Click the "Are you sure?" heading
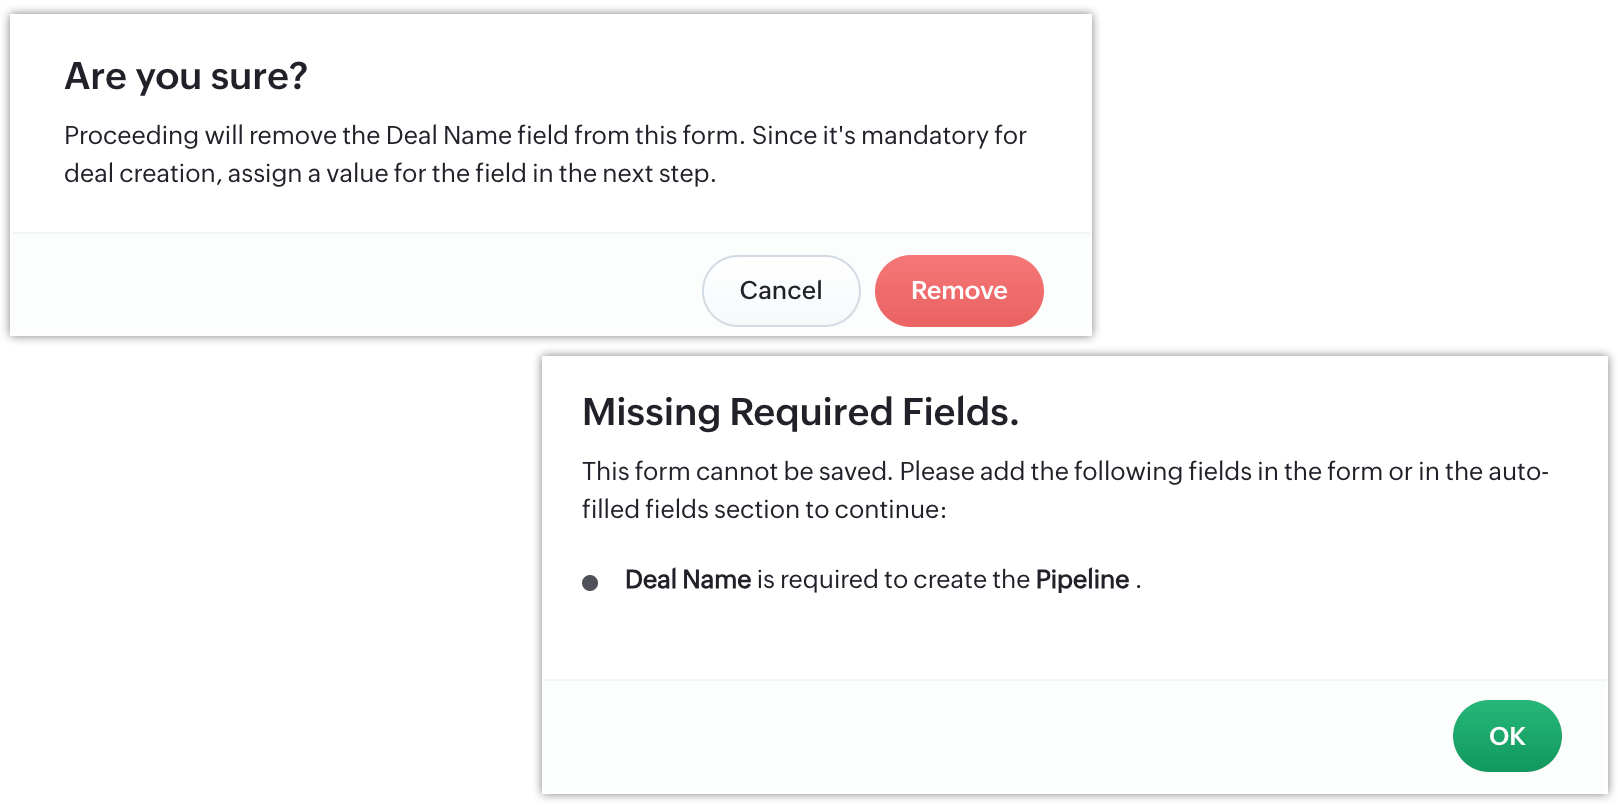1618x806 pixels. click(186, 77)
